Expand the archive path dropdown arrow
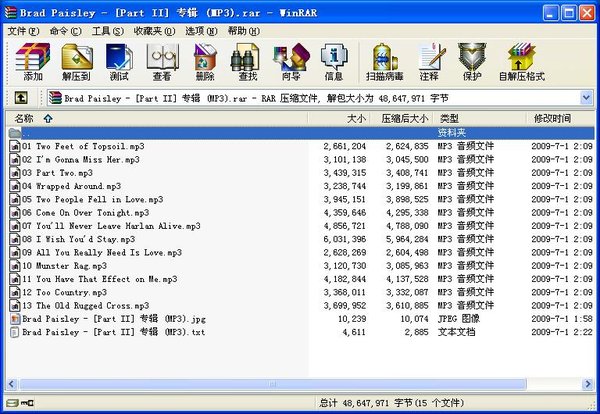Viewport: 600px width, 414px height. pyautogui.click(x=586, y=98)
